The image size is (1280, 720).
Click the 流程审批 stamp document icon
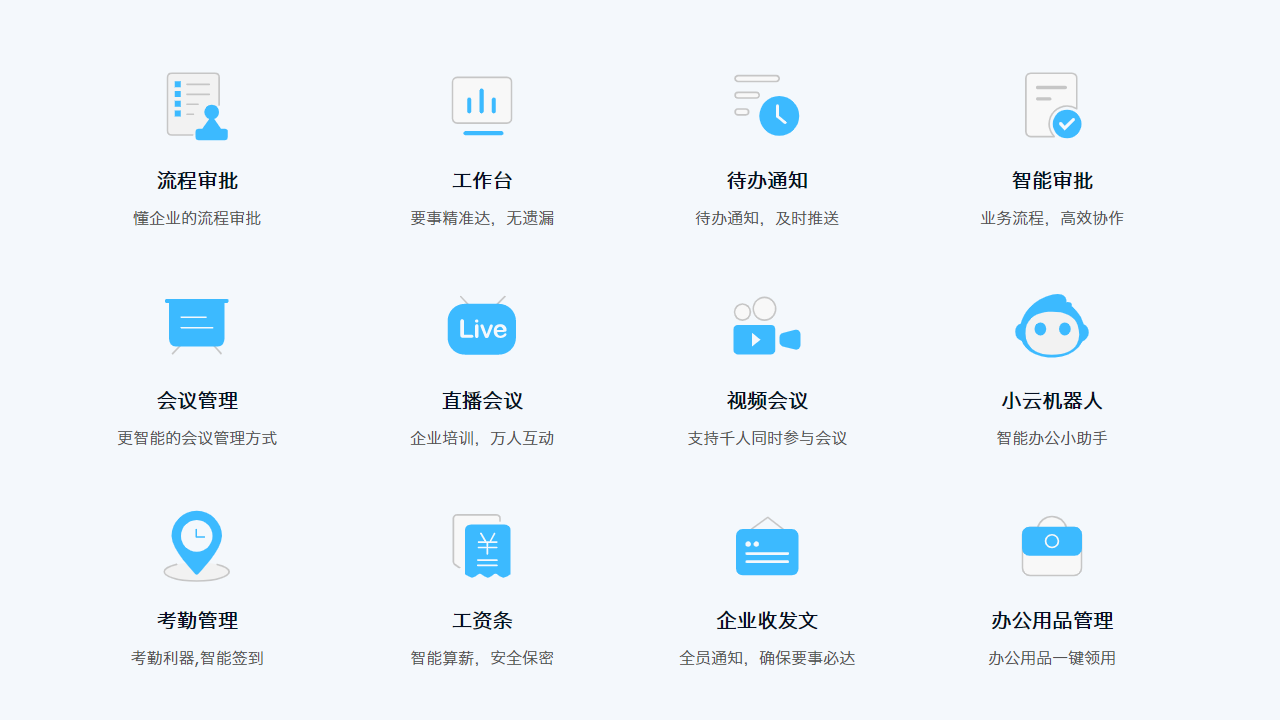coord(197,106)
